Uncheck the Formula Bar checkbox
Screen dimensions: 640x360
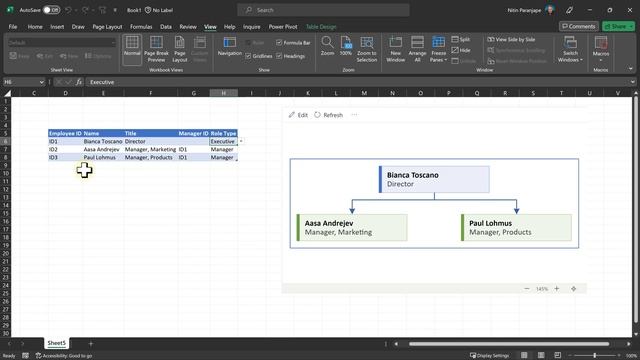(x=279, y=42)
